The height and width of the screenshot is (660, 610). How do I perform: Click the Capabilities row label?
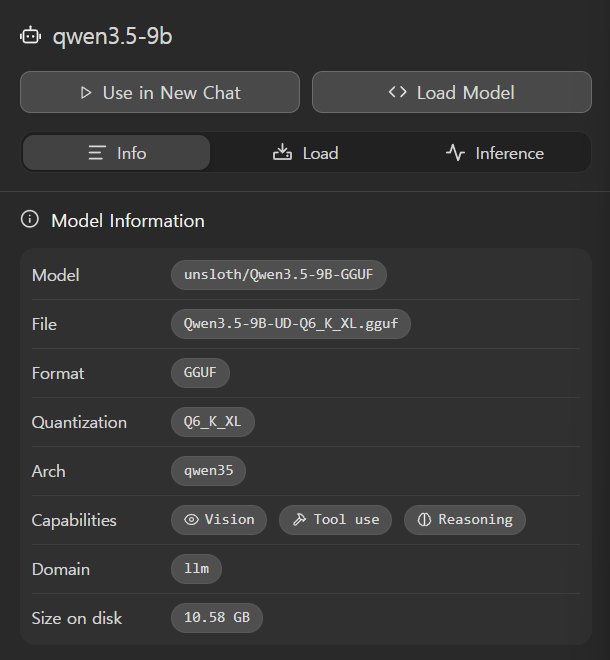(x=74, y=520)
